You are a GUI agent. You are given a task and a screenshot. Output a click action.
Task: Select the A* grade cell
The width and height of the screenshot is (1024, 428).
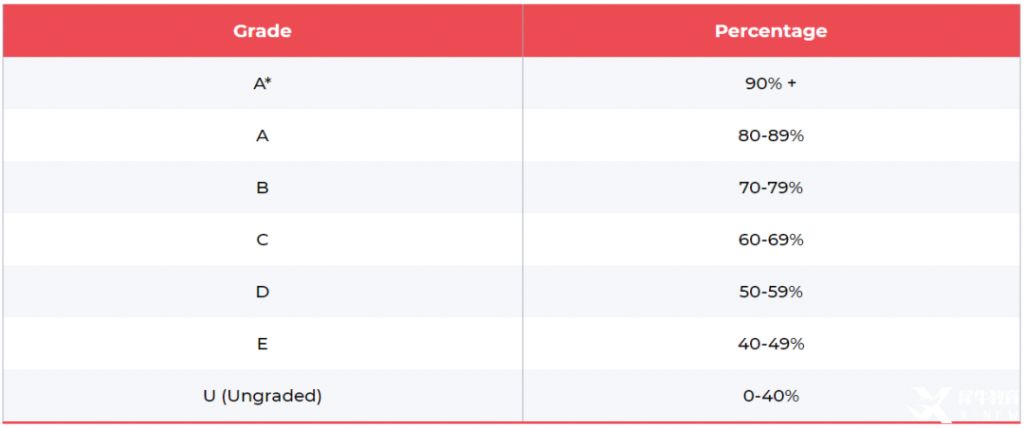coord(262,83)
